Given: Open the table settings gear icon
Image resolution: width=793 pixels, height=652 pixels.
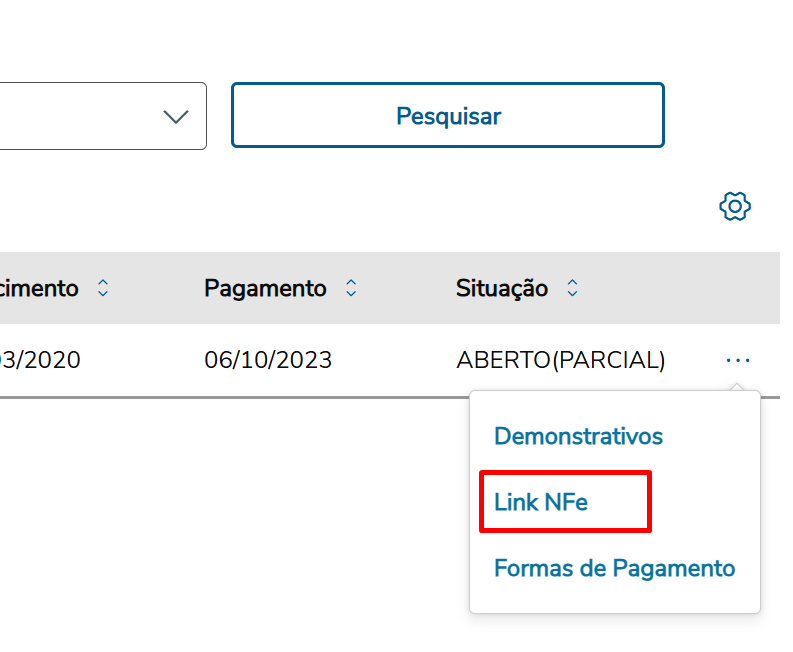Looking at the screenshot, I should tap(735, 207).
